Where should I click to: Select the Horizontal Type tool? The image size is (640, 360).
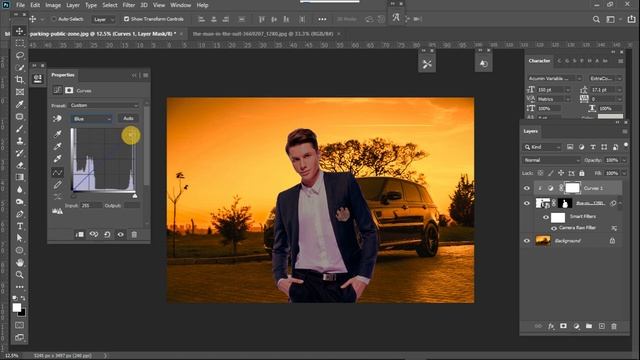(20, 226)
